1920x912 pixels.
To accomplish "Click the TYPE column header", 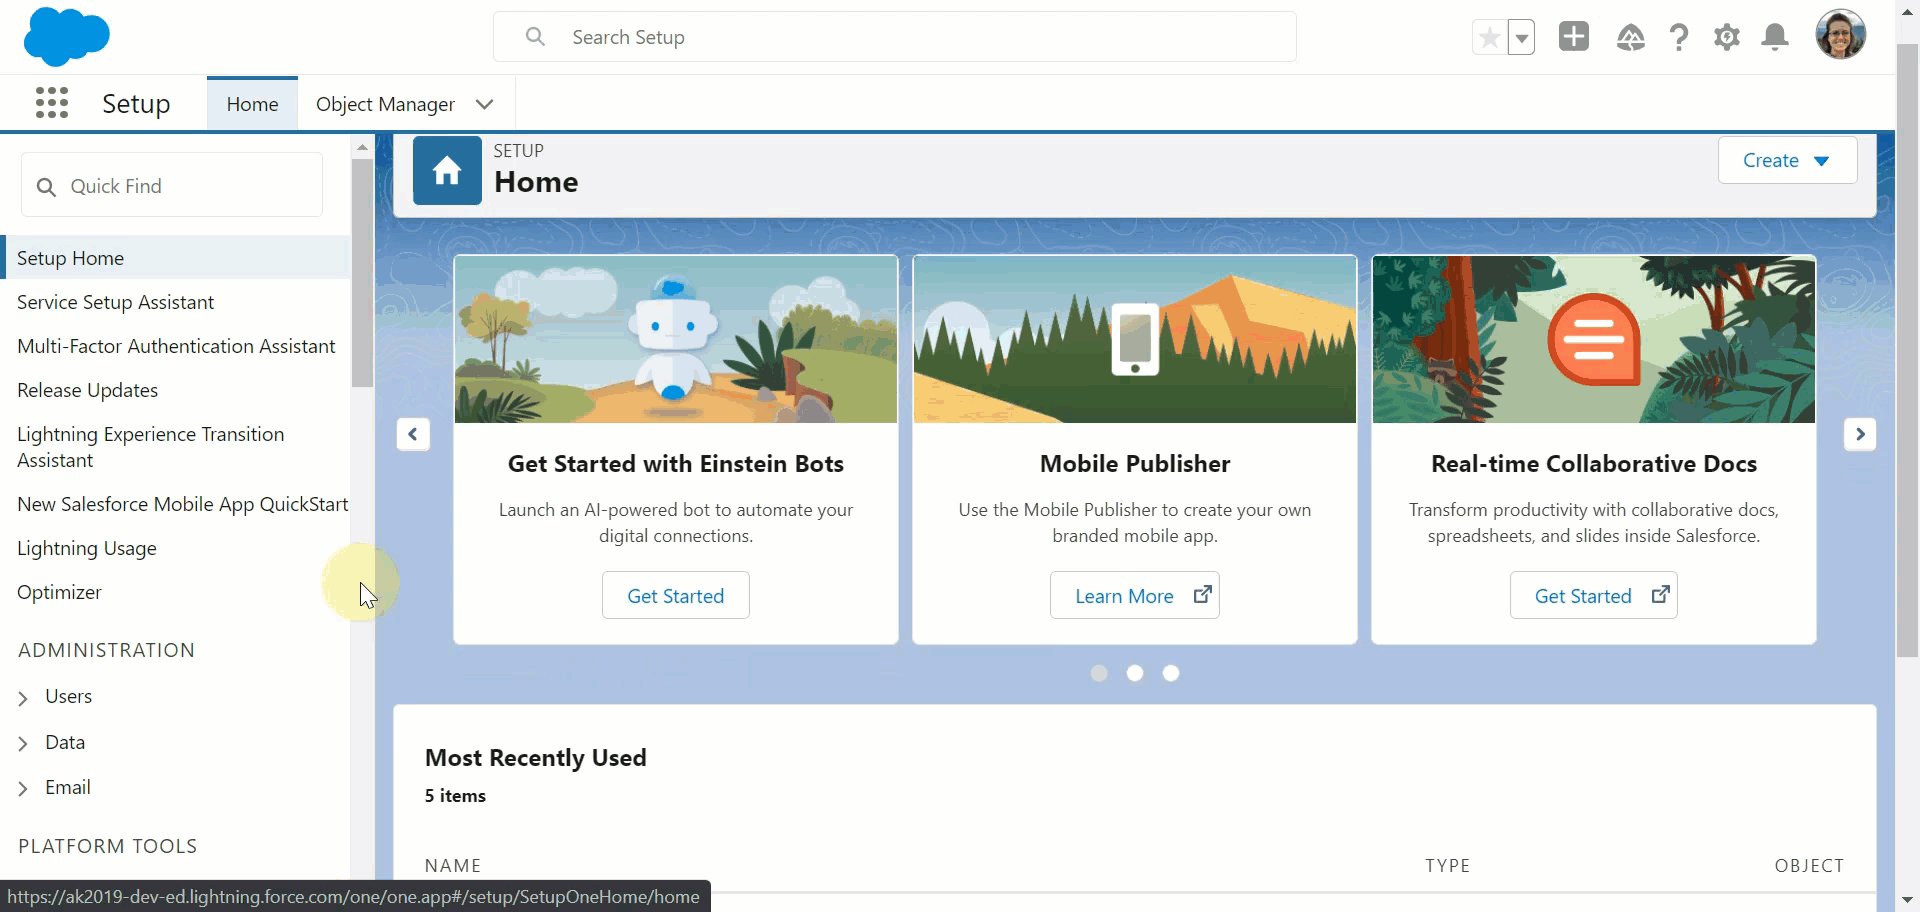I will (x=1447, y=866).
